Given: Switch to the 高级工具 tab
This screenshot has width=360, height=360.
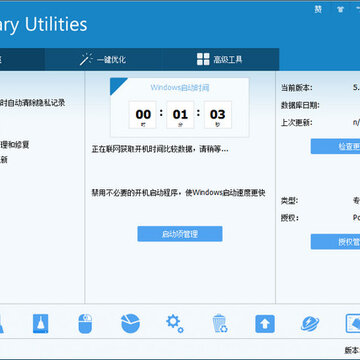Looking at the screenshot, I should pyautogui.click(x=220, y=59).
